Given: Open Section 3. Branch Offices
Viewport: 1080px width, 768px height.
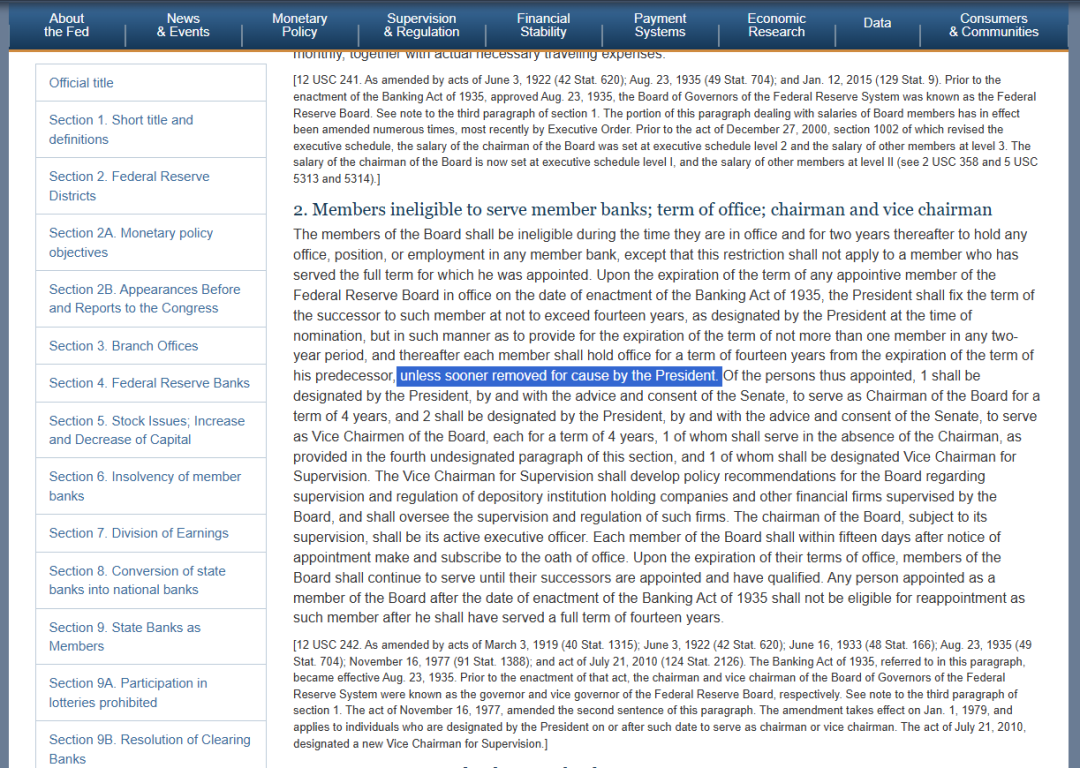Looking at the screenshot, I should coord(123,346).
